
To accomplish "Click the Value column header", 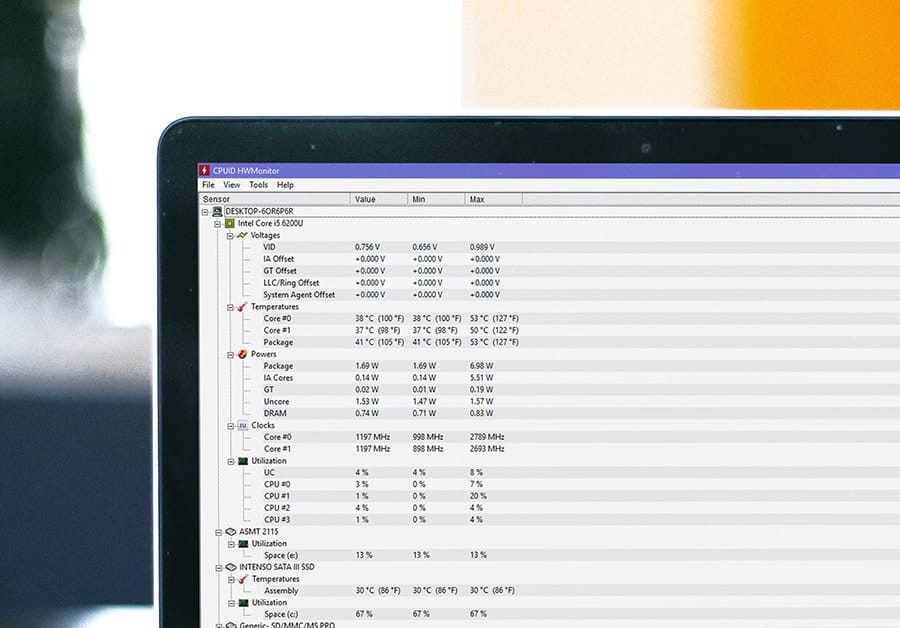I will 379,199.
